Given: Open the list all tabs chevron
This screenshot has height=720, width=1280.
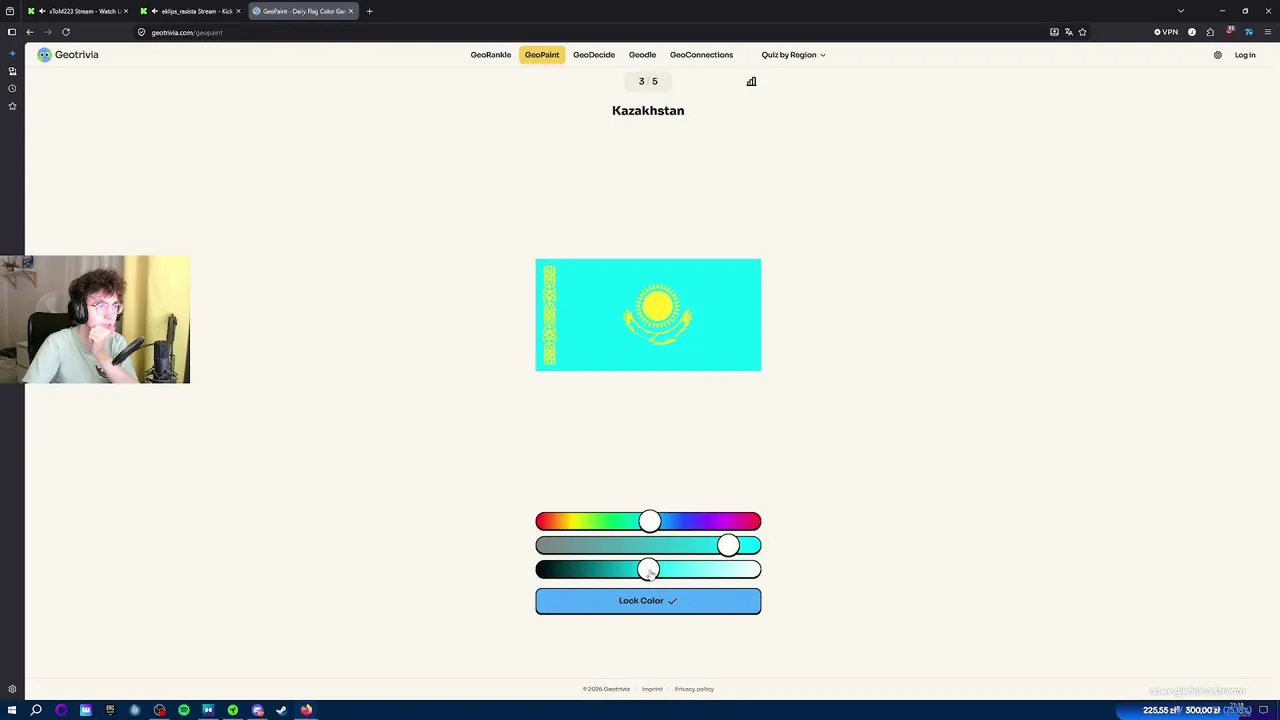Looking at the screenshot, I should (1181, 11).
